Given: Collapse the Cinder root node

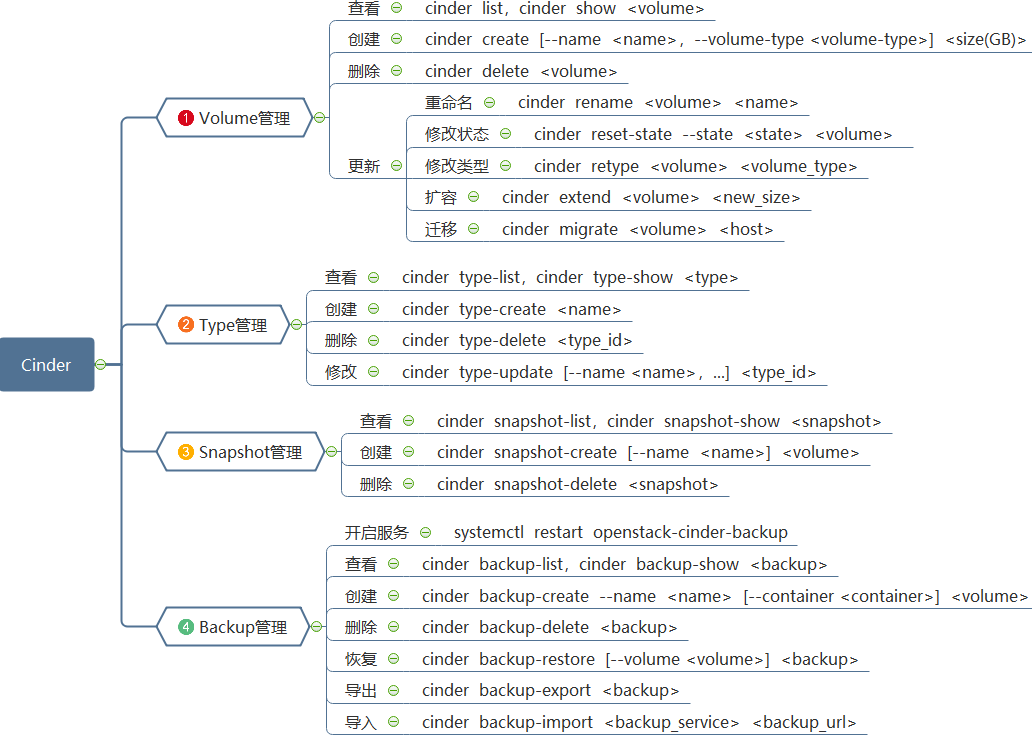Looking at the screenshot, I should (101, 365).
